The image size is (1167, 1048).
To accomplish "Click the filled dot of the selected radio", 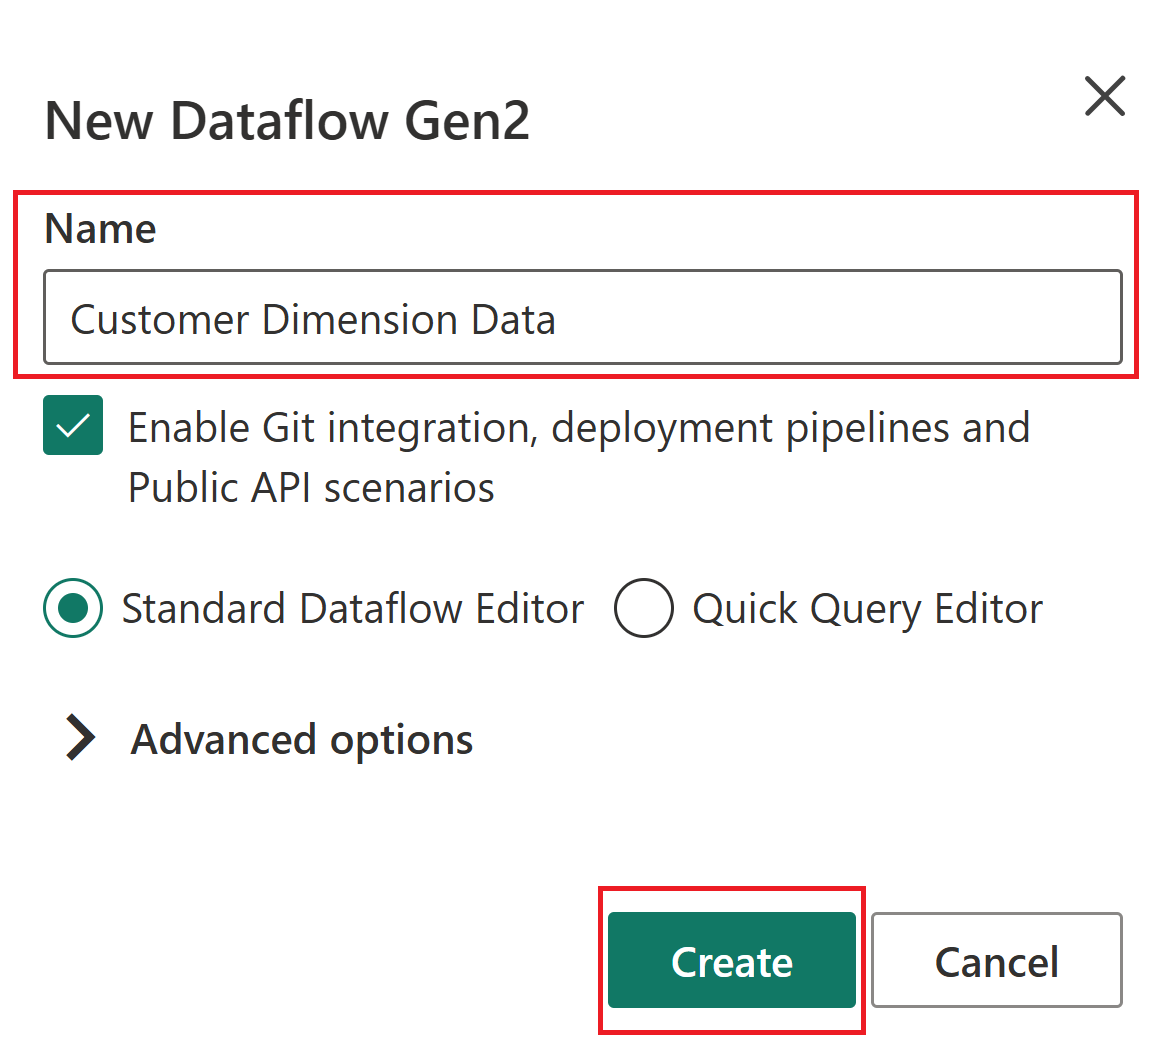I will coord(73,609).
